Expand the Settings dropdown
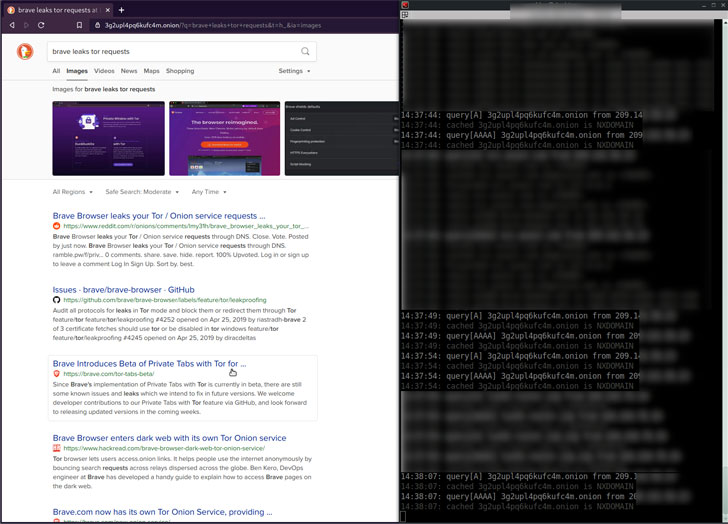This screenshot has height=524, width=728. (x=294, y=71)
